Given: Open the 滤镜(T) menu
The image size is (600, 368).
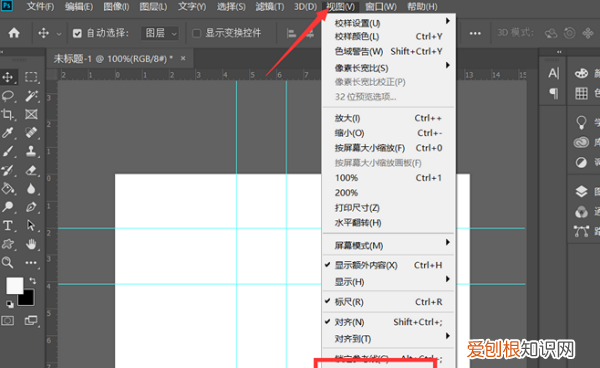Looking at the screenshot, I should [x=270, y=7].
